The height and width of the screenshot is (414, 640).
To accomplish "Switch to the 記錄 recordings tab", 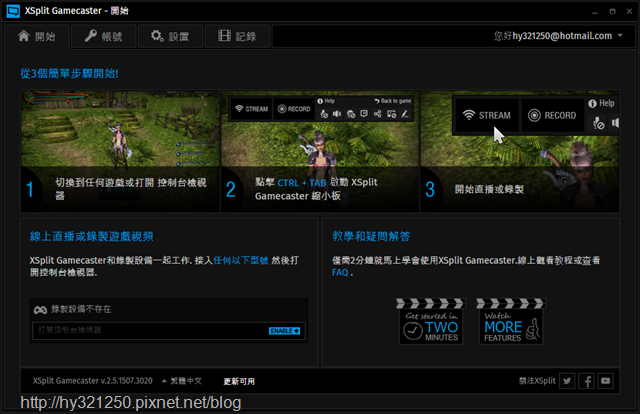I will pyautogui.click(x=237, y=36).
